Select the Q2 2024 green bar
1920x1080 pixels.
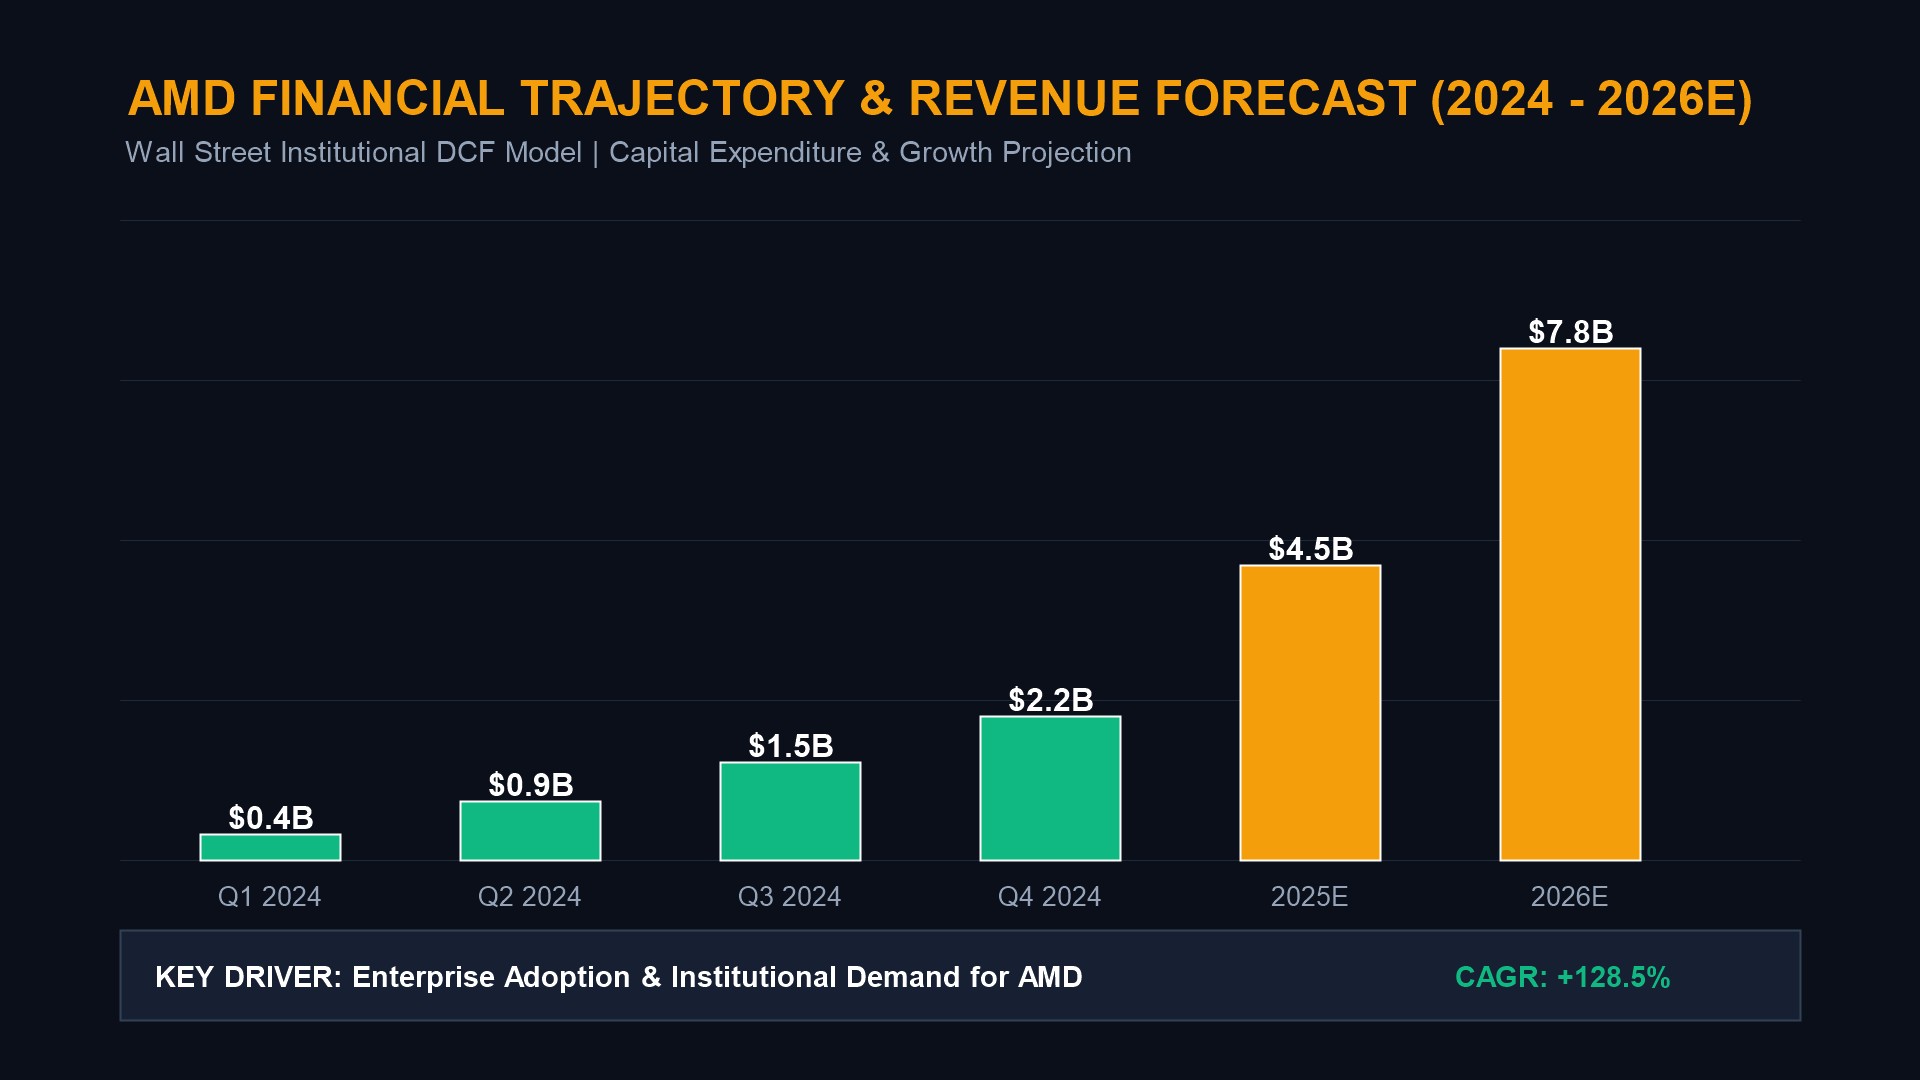click(530, 830)
